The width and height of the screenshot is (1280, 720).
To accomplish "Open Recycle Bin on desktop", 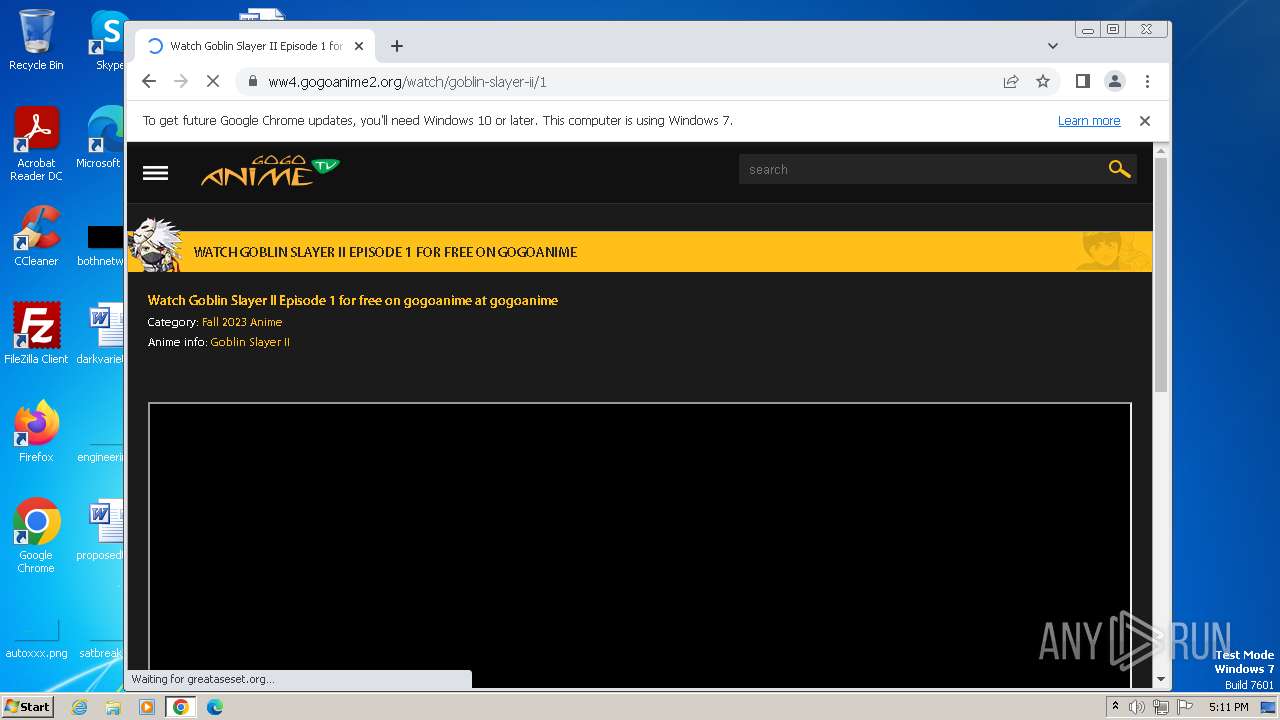I will coord(36,41).
